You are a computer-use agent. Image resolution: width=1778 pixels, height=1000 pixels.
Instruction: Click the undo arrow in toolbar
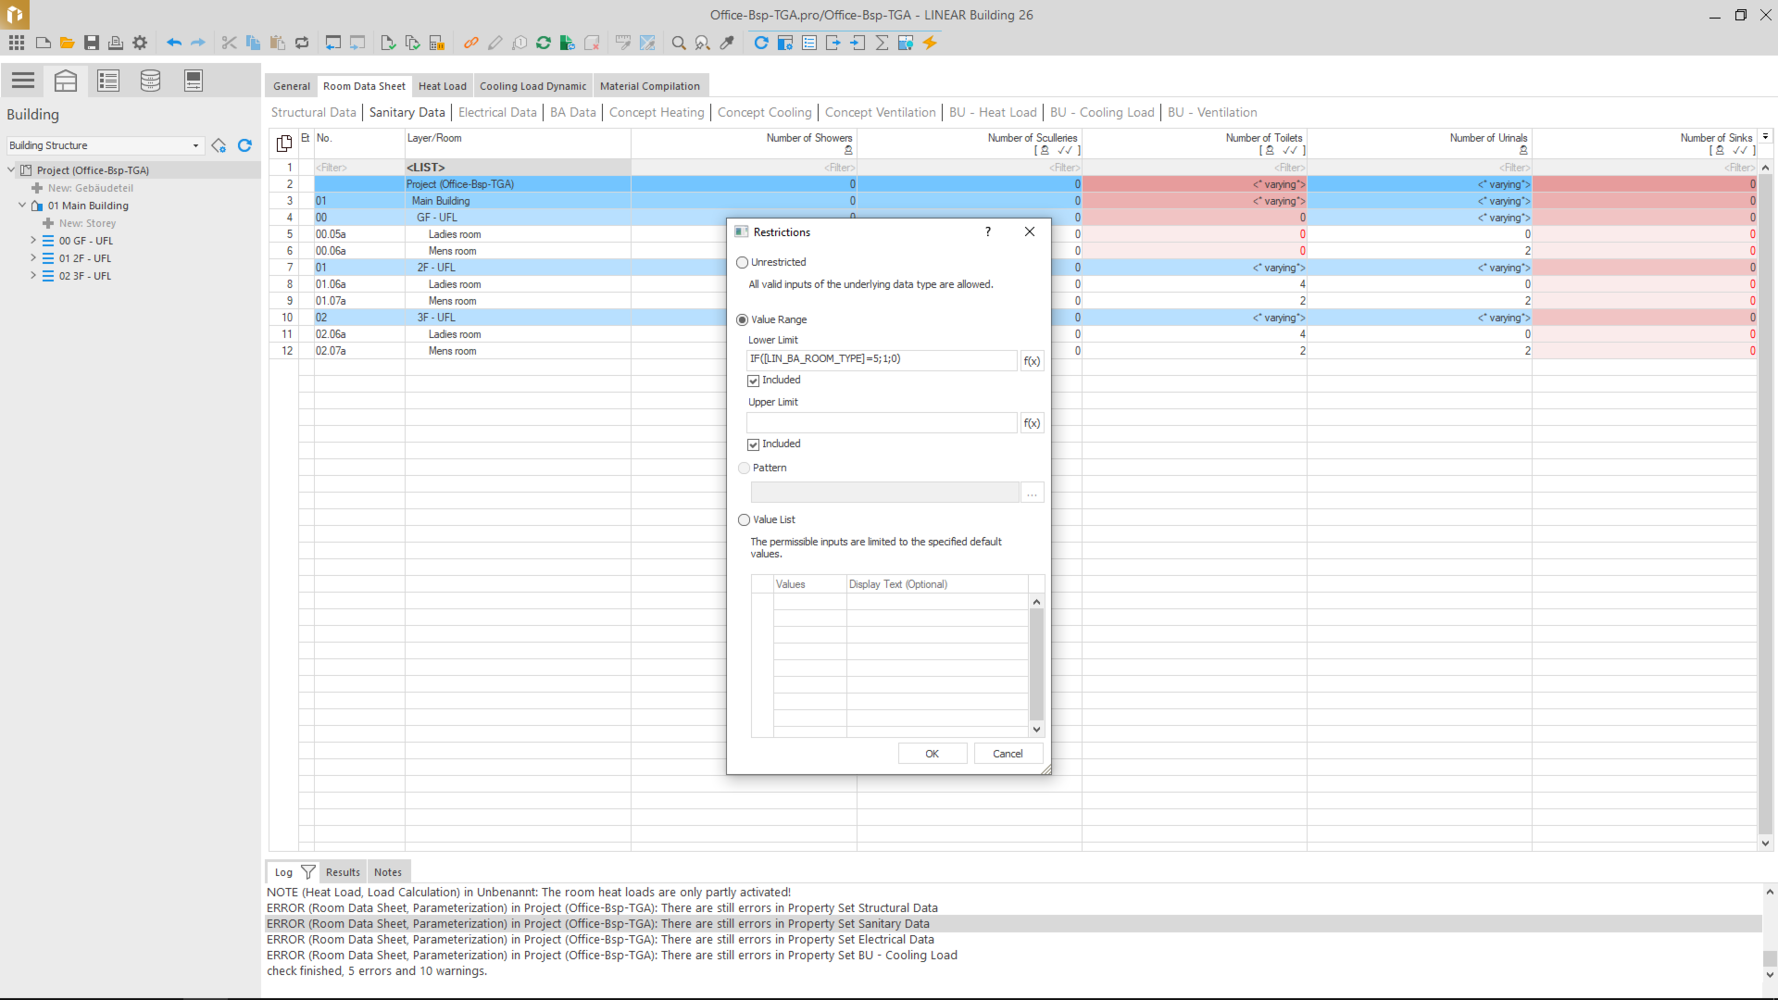click(x=174, y=43)
